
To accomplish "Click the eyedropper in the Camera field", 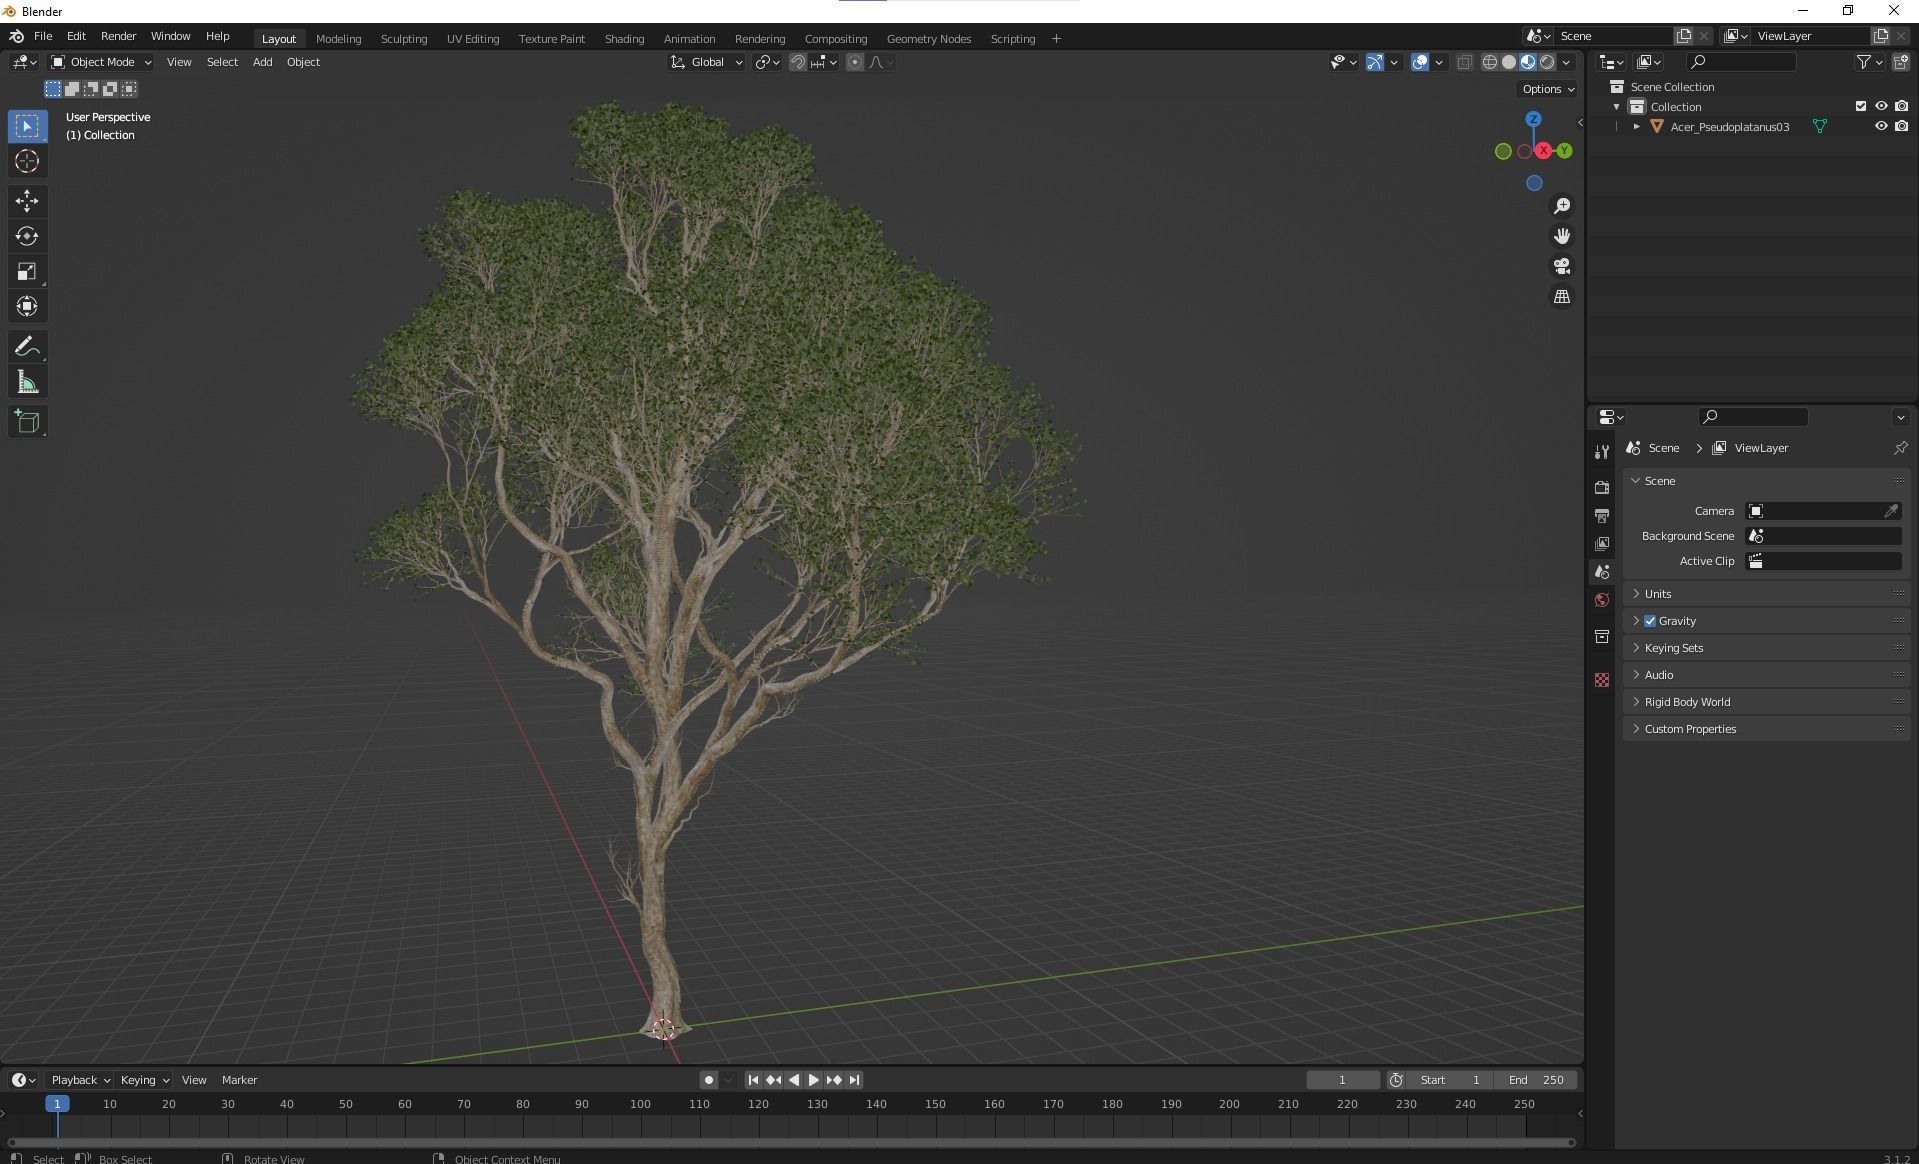I will (1891, 511).
